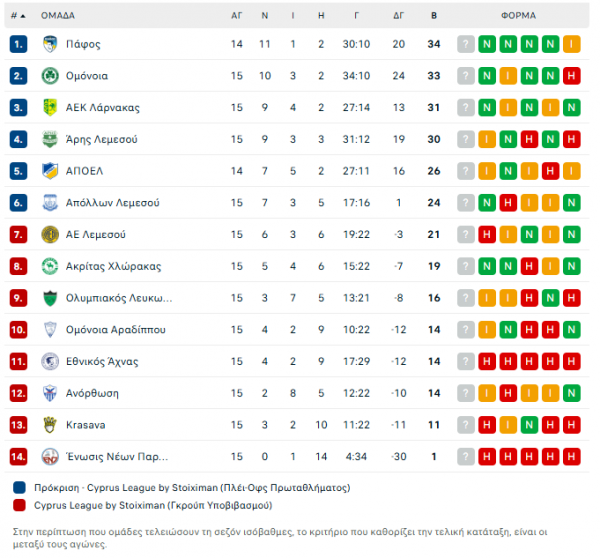Open the Ανόρθωση club badge
The image size is (600, 558).
[50, 393]
